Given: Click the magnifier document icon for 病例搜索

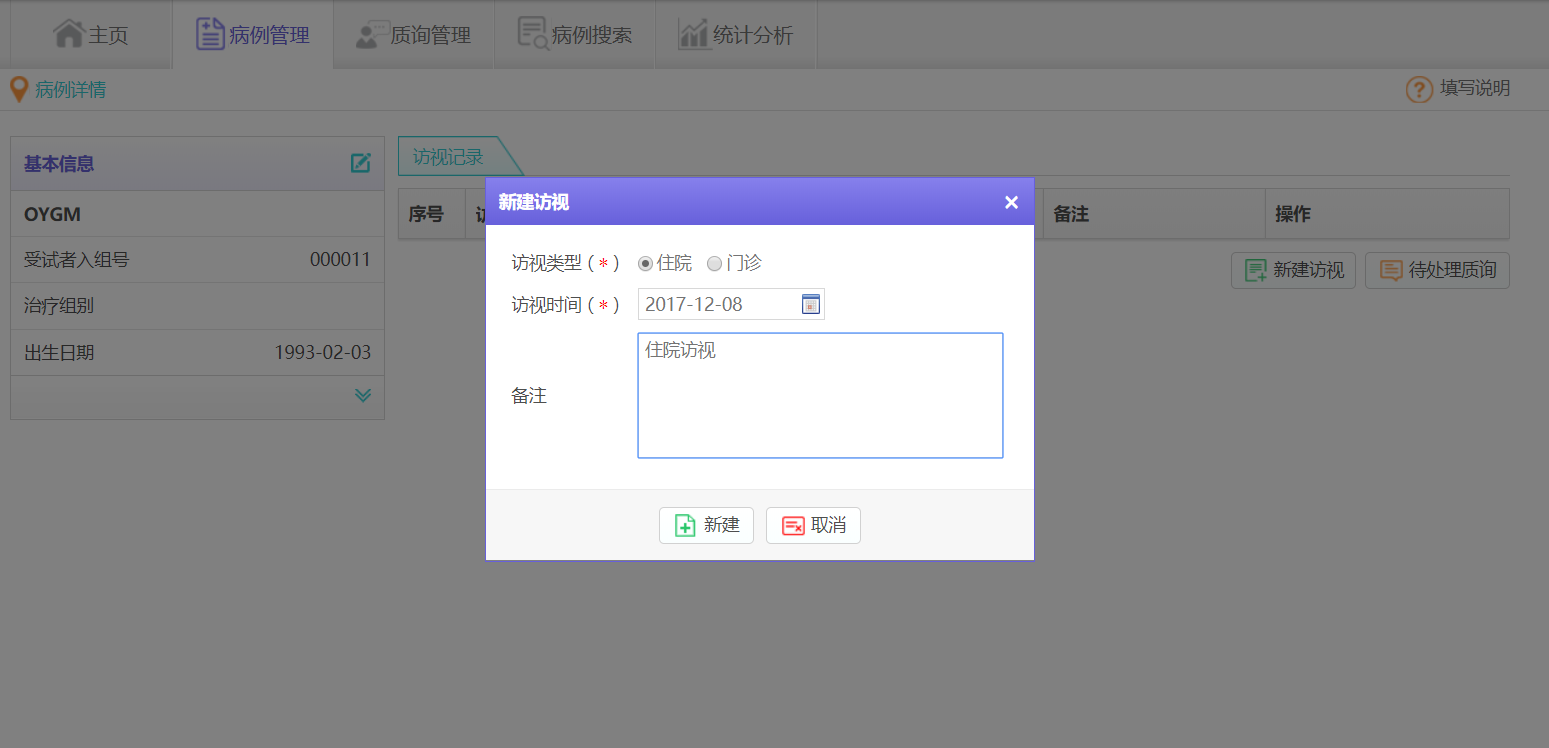Looking at the screenshot, I should [x=532, y=34].
